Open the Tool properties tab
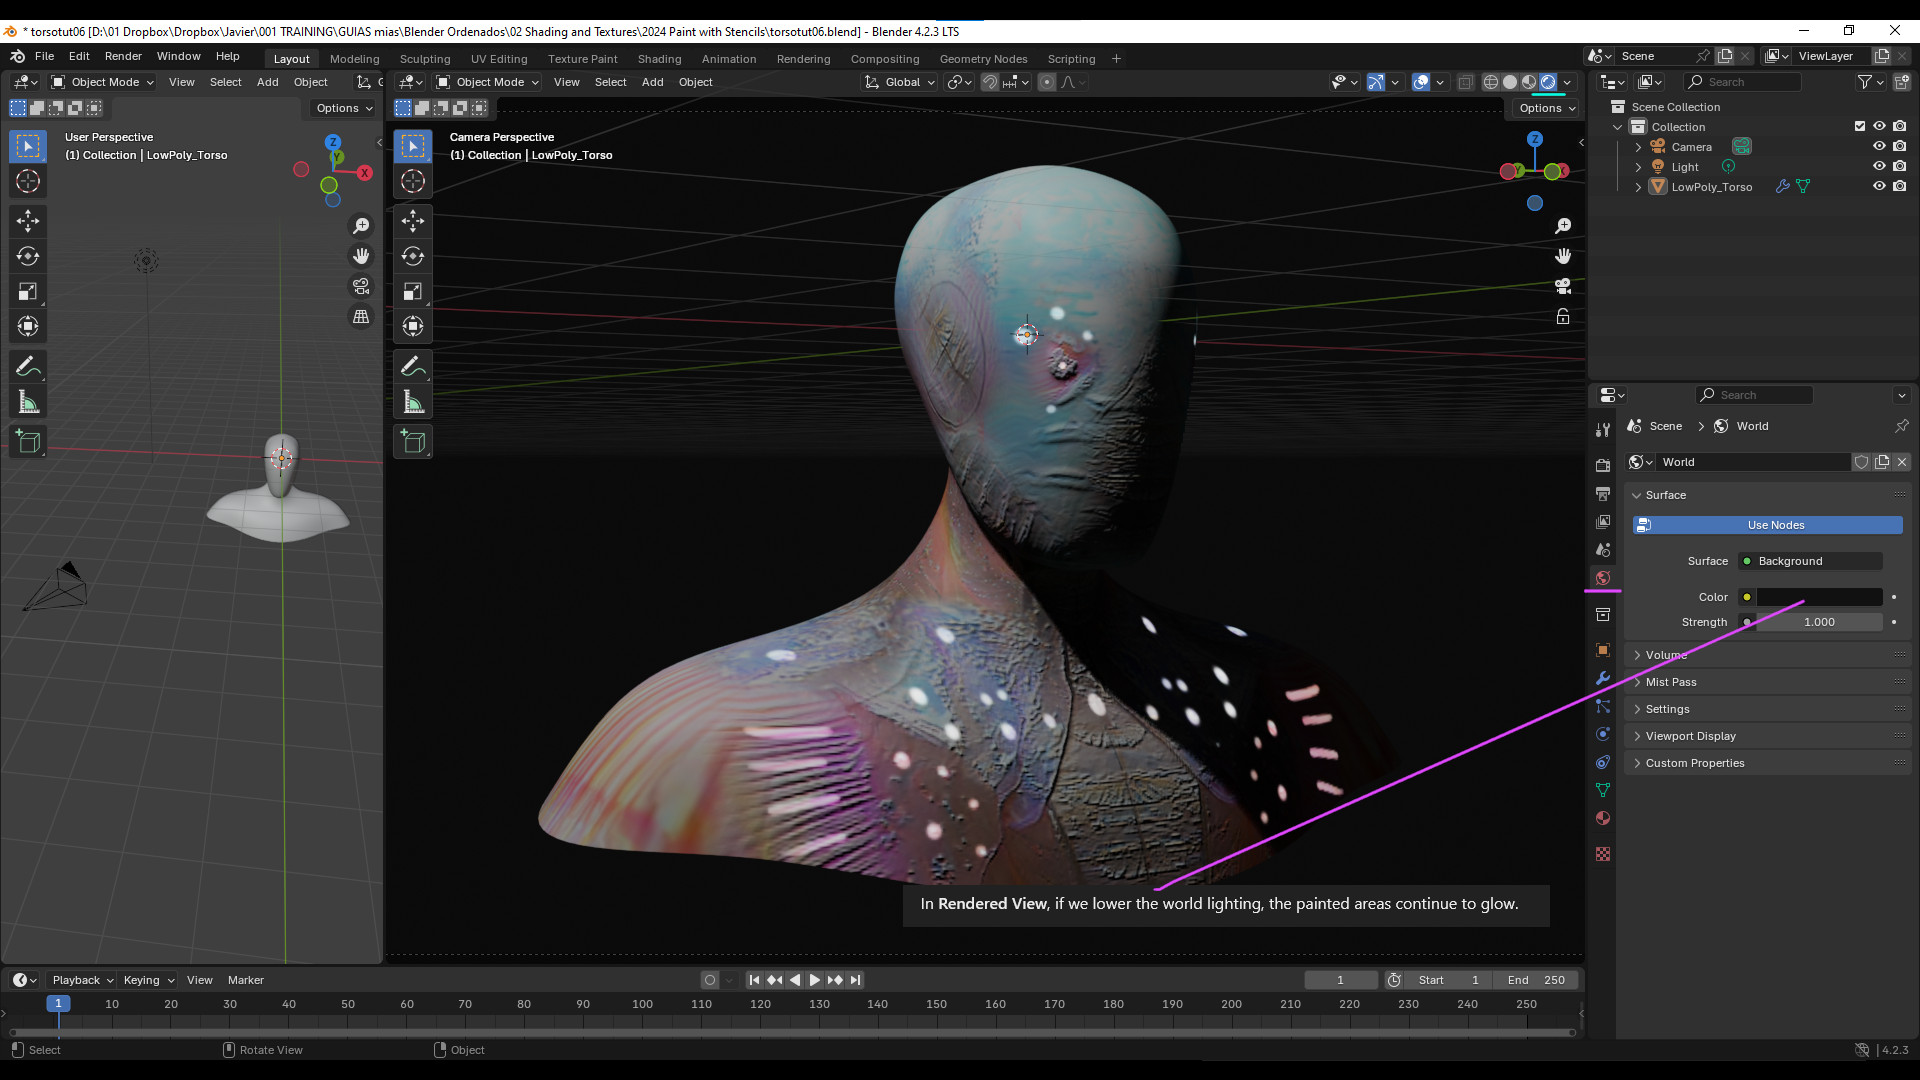1920x1080 pixels. [x=1603, y=429]
